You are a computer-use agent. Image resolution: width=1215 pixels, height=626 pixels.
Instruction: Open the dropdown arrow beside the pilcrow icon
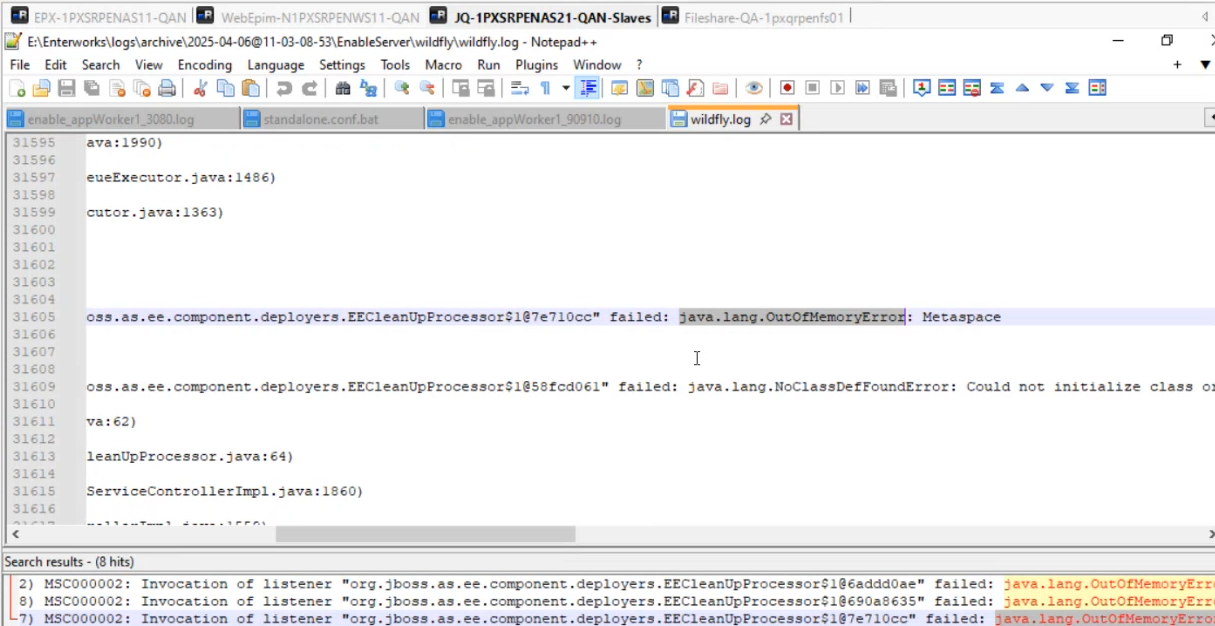click(x=566, y=88)
